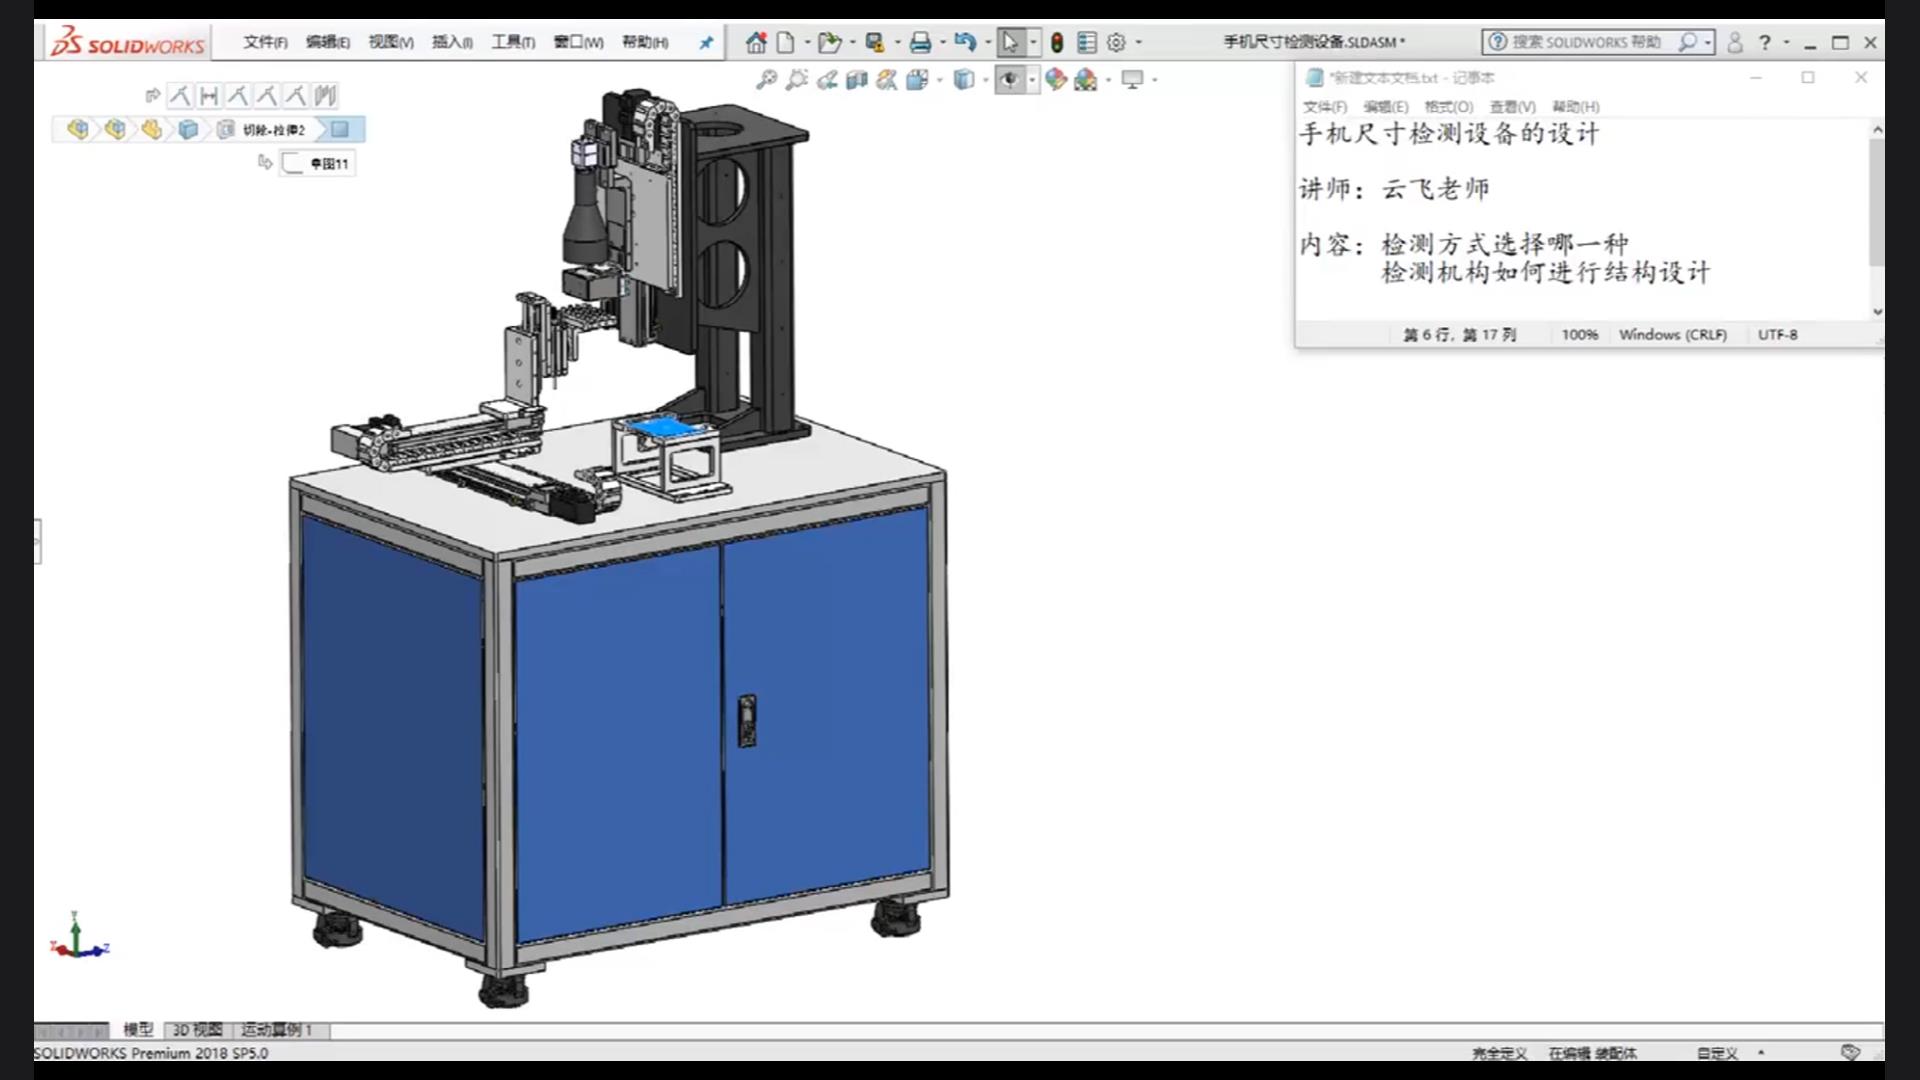The width and height of the screenshot is (1920, 1080).
Task: Open File Properties list icon
Action: 1087,42
